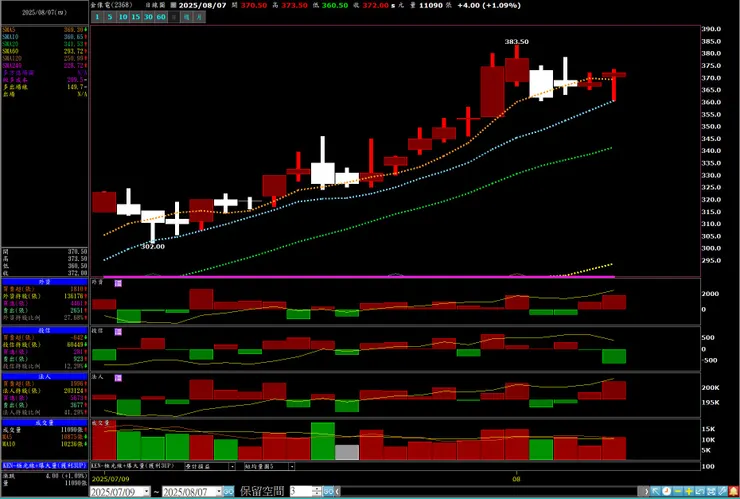Click the 08 month axis marker
740x499 pixels.
click(516, 479)
